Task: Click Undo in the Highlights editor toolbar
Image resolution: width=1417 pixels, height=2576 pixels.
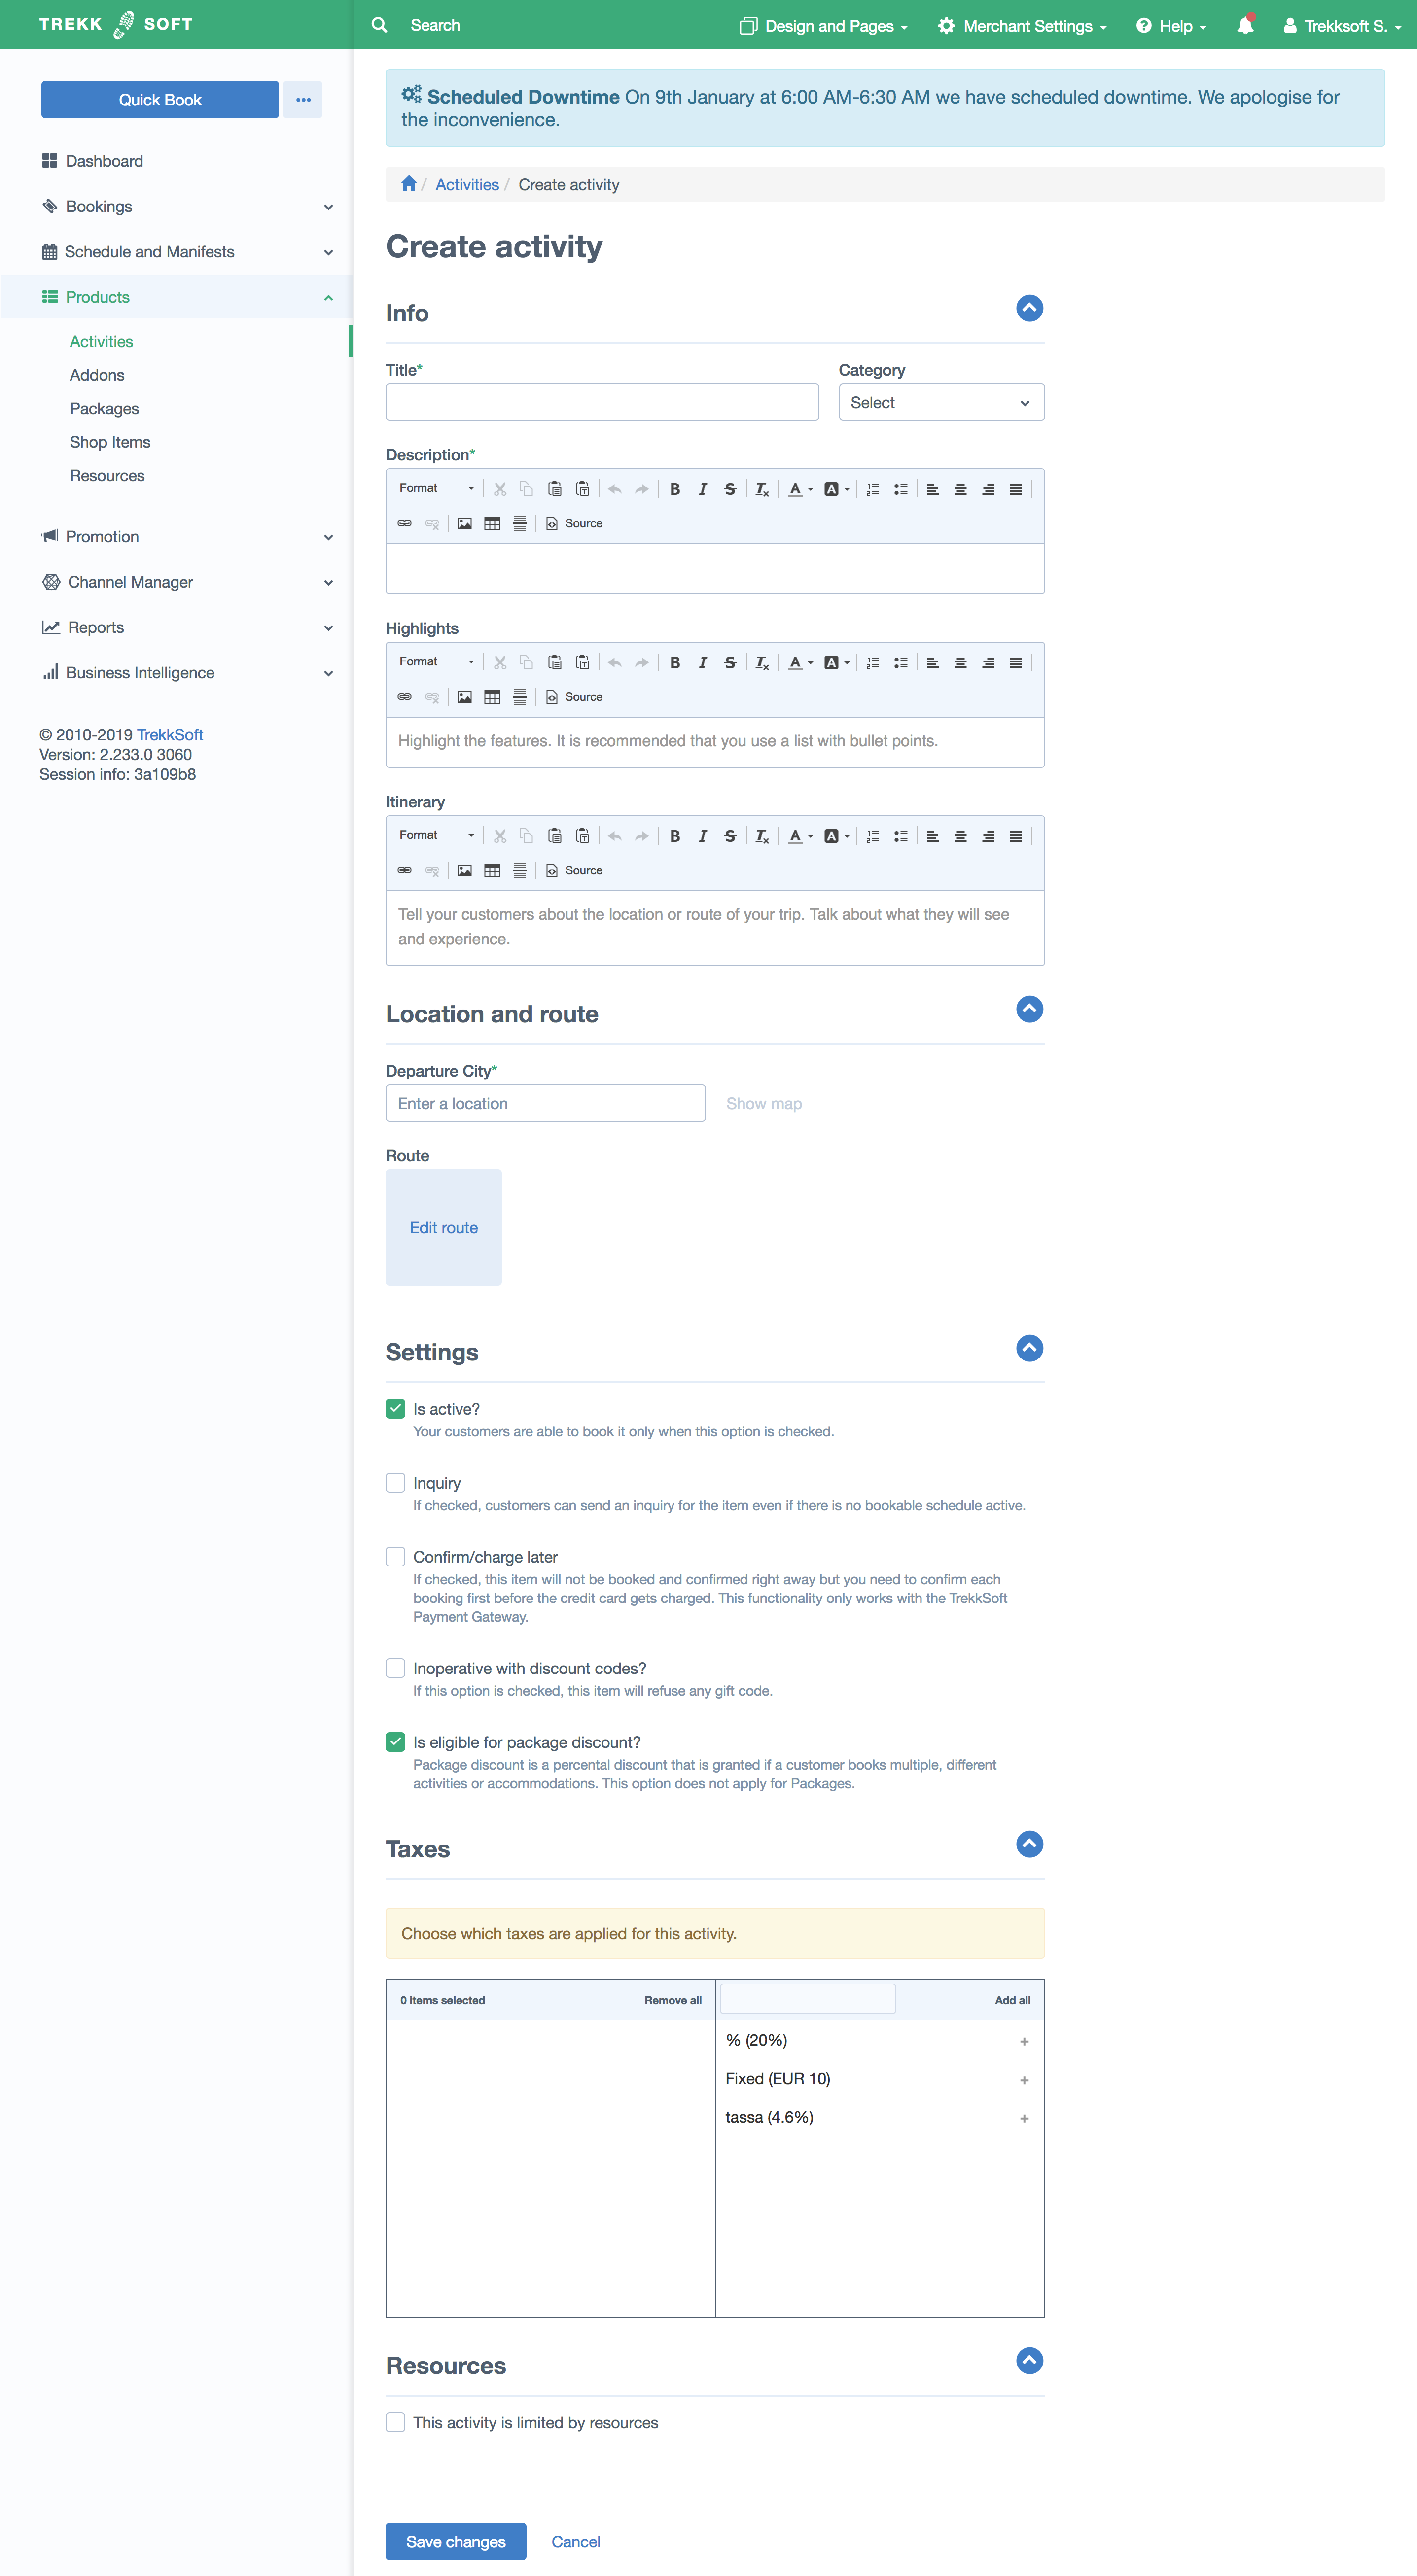Action: (x=614, y=662)
